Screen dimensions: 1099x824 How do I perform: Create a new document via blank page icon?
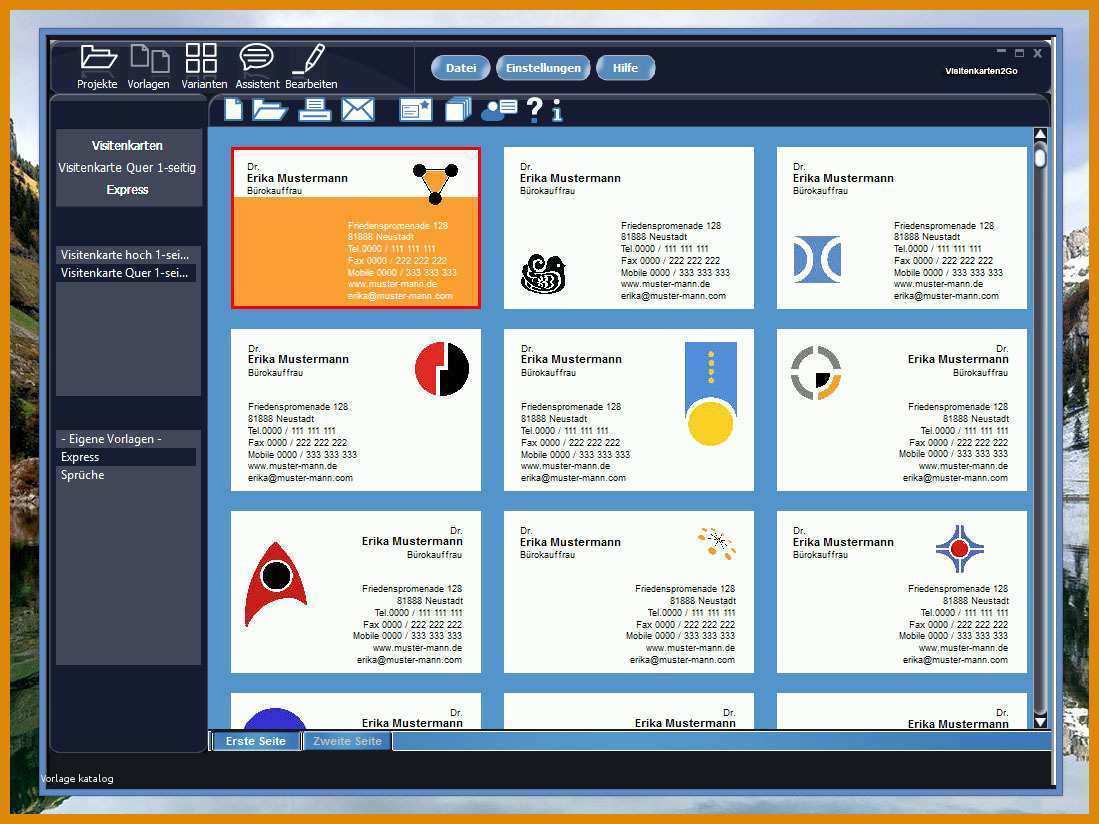pyautogui.click(x=233, y=109)
